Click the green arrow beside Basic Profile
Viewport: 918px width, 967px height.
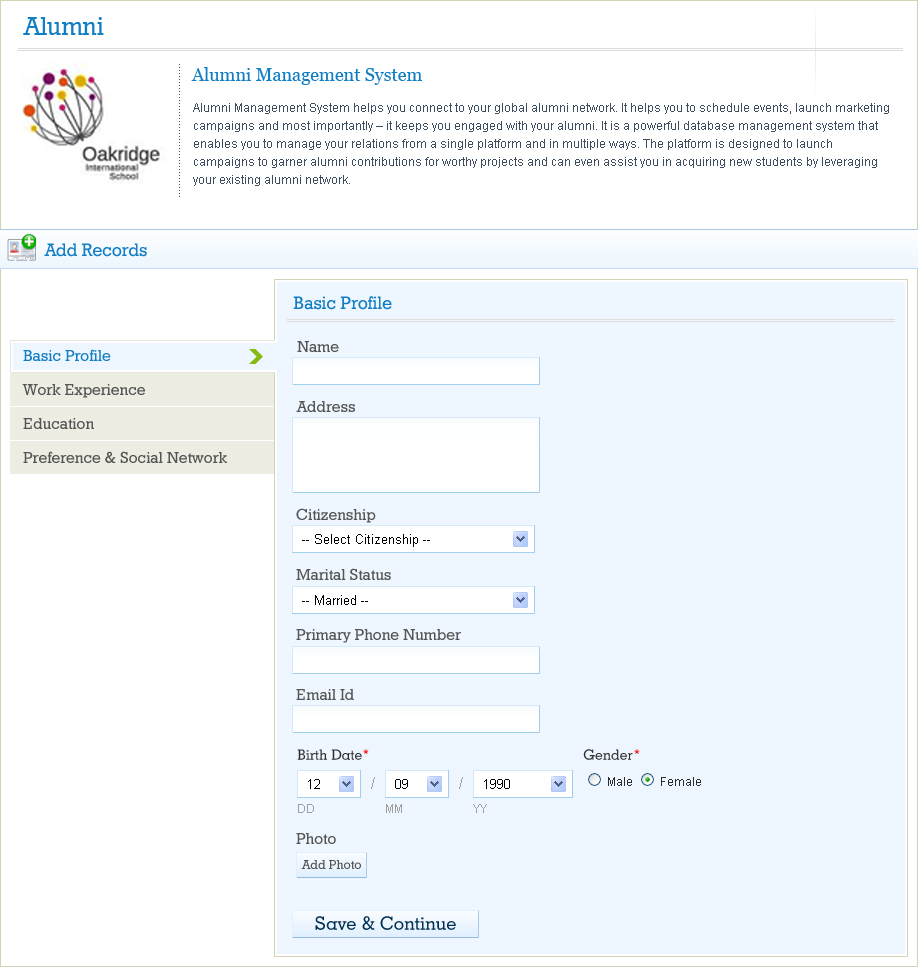click(256, 356)
